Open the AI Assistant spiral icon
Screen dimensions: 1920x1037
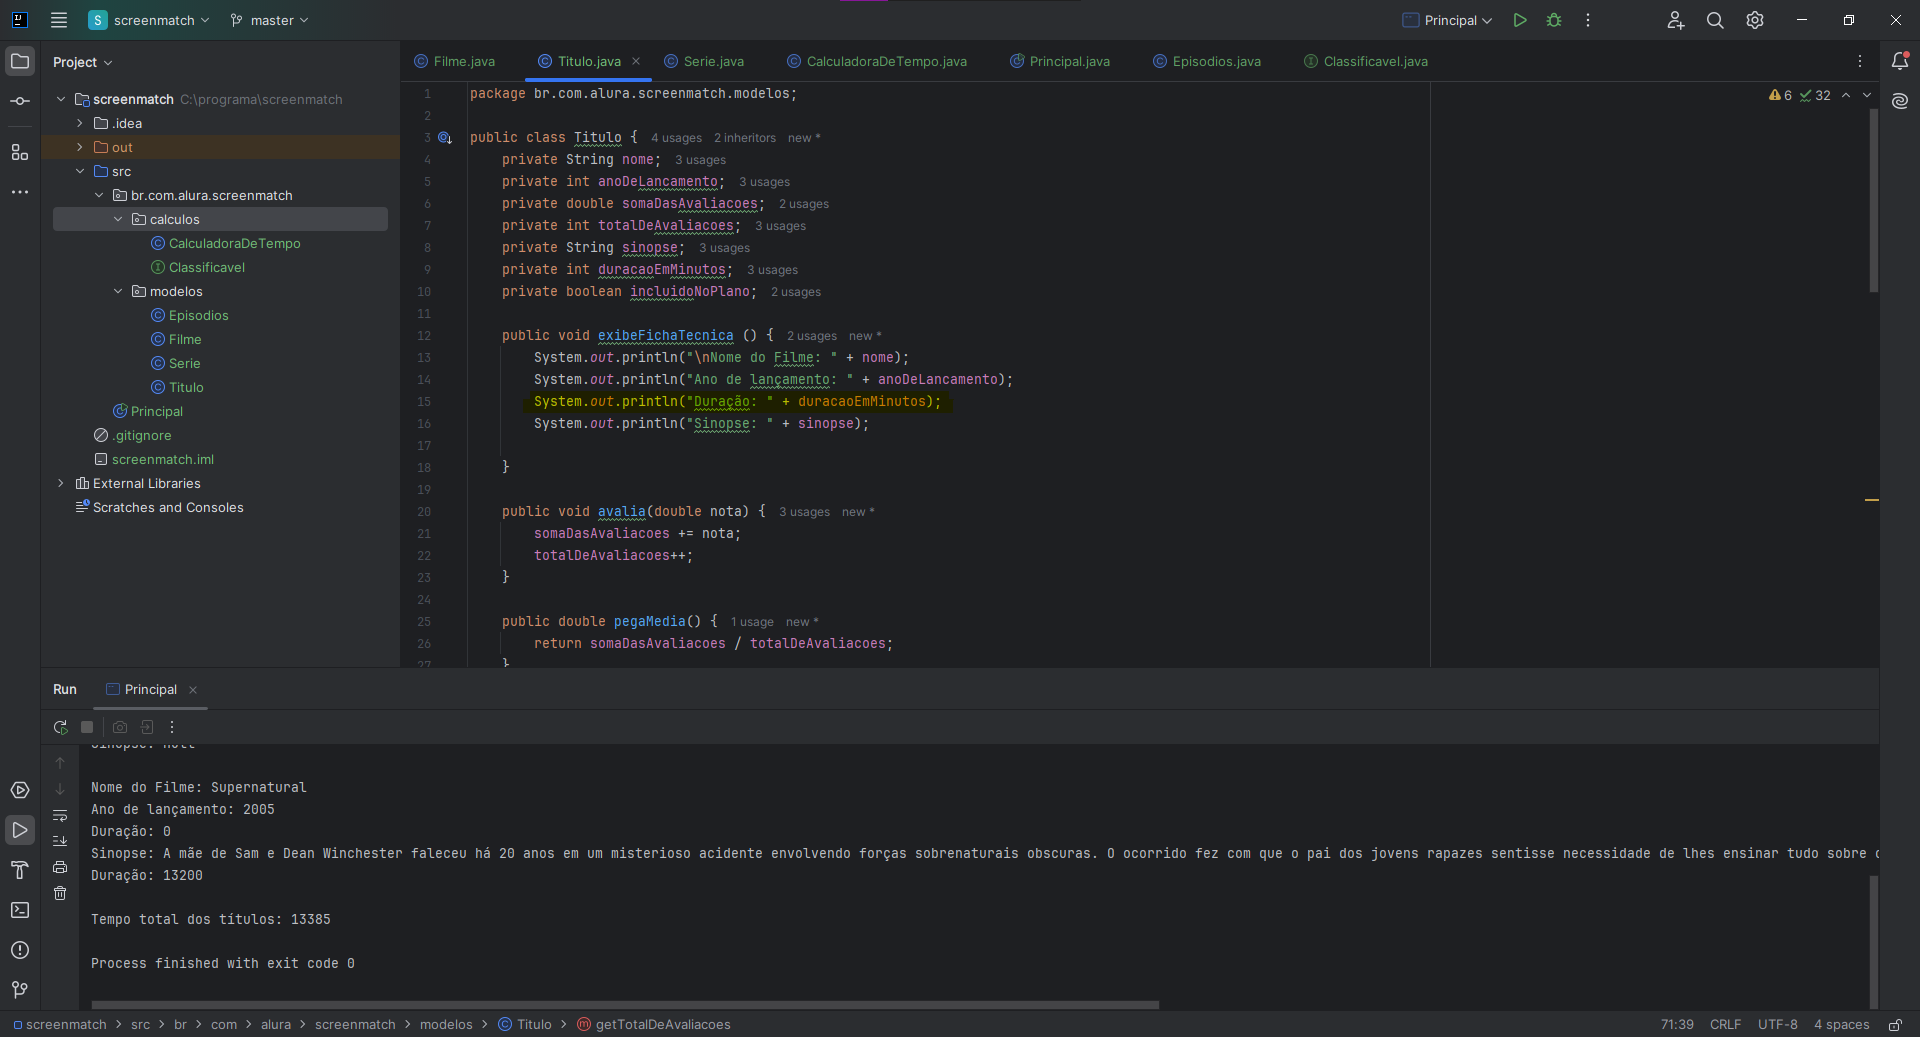point(1900,101)
